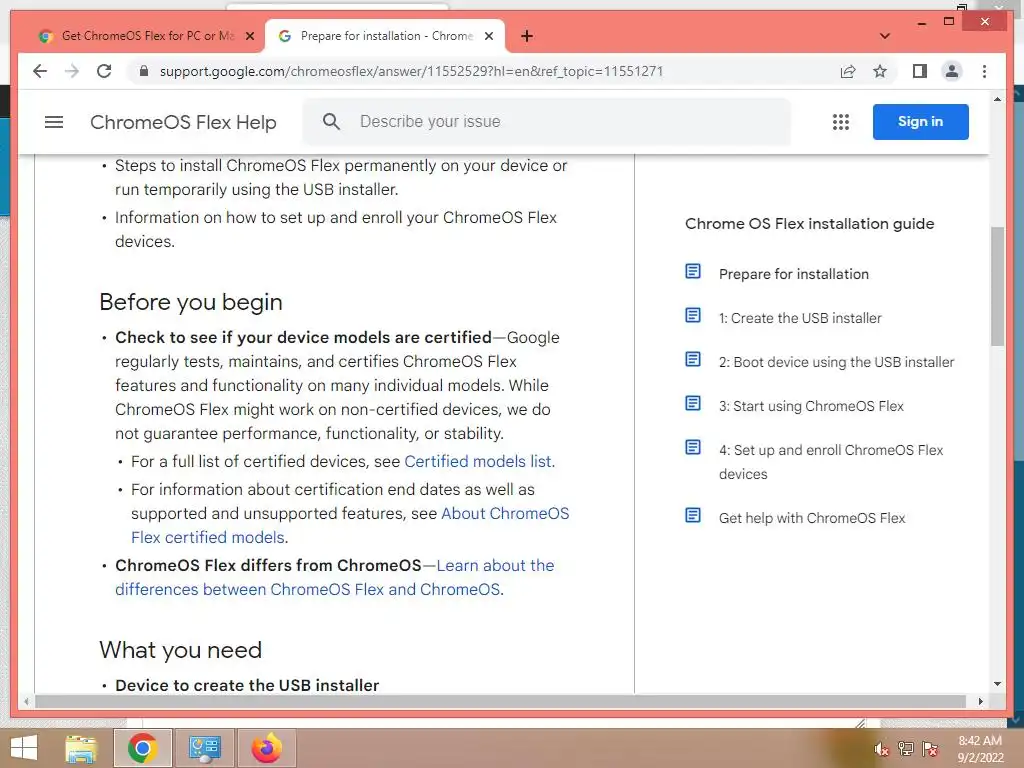Click the search magnifier icon
1024x768 pixels.
[x=331, y=121]
